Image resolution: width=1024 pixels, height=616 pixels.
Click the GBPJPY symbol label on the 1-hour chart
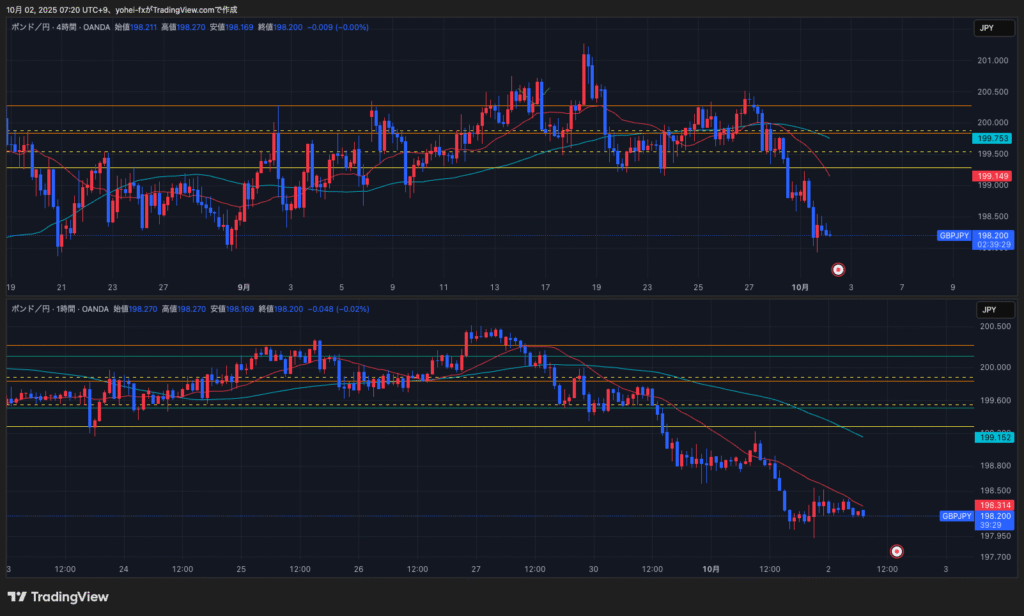tap(956, 516)
